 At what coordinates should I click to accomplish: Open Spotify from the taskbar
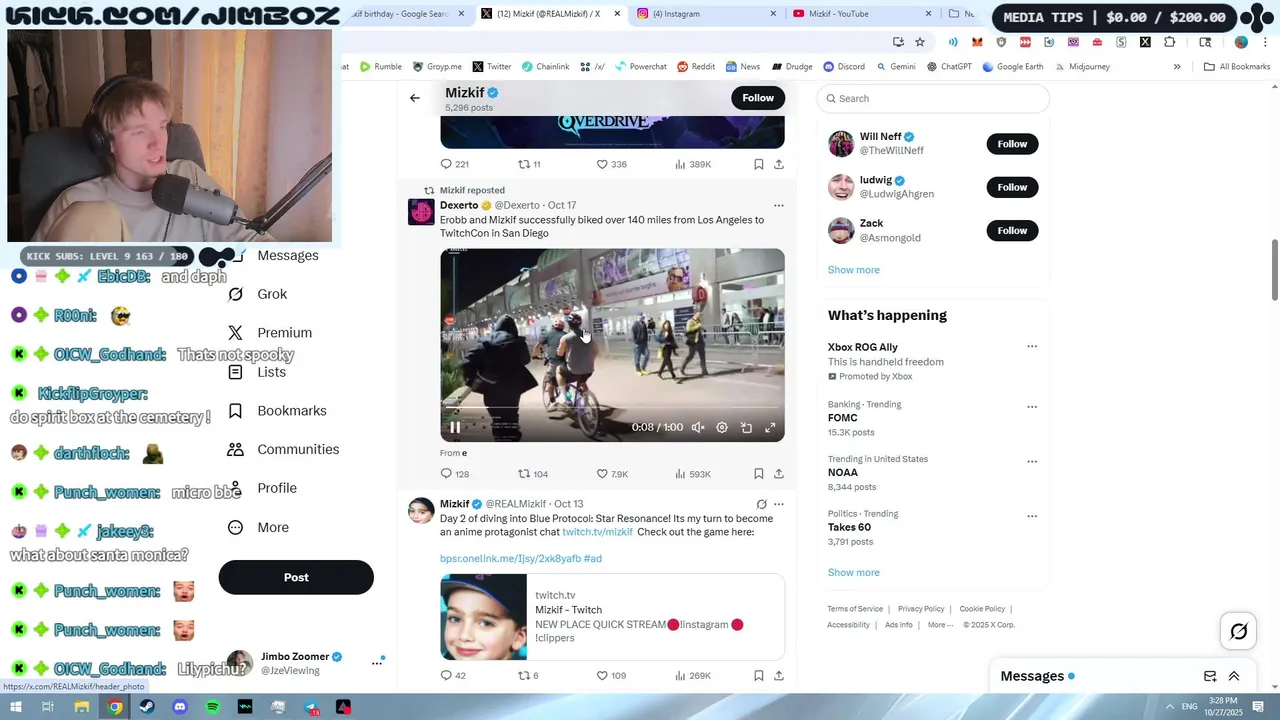(213, 707)
